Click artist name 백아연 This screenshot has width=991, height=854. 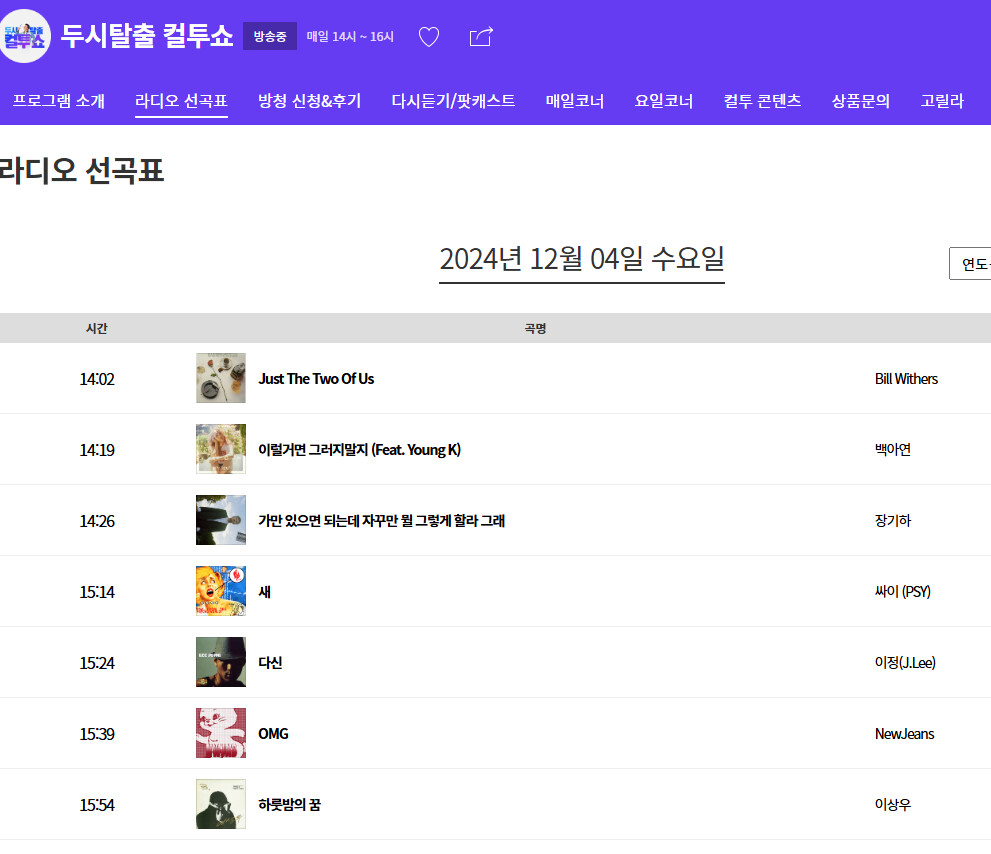point(892,449)
